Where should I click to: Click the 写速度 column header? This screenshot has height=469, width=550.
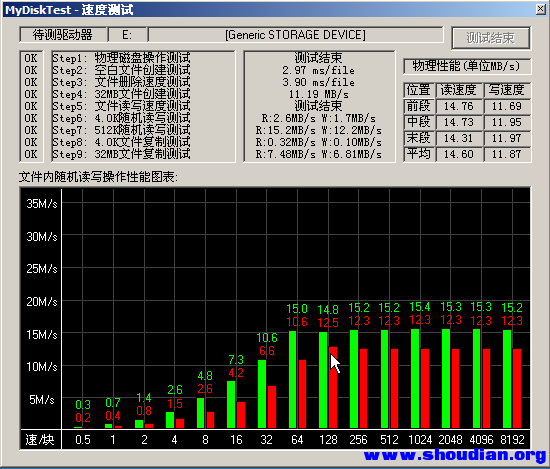(507, 90)
